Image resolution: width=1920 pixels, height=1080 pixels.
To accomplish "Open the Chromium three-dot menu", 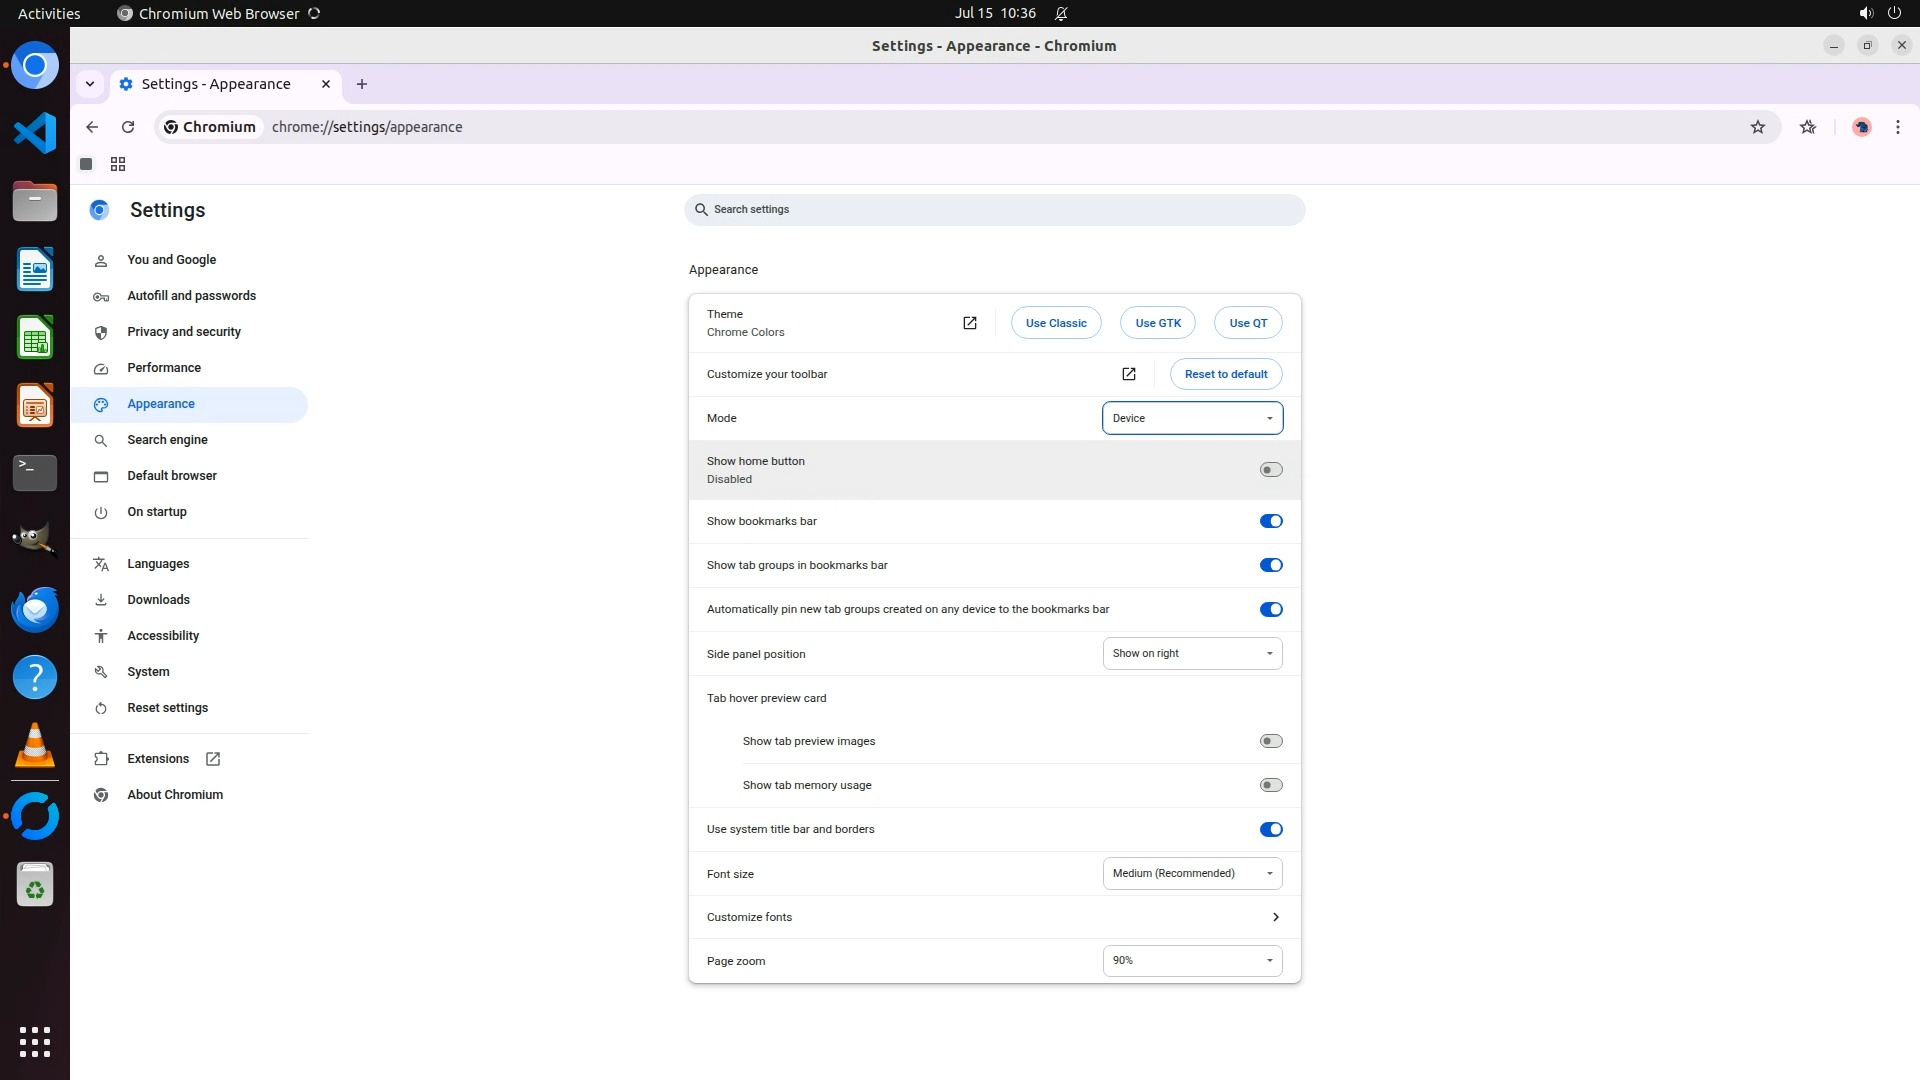I will tap(1897, 127).
